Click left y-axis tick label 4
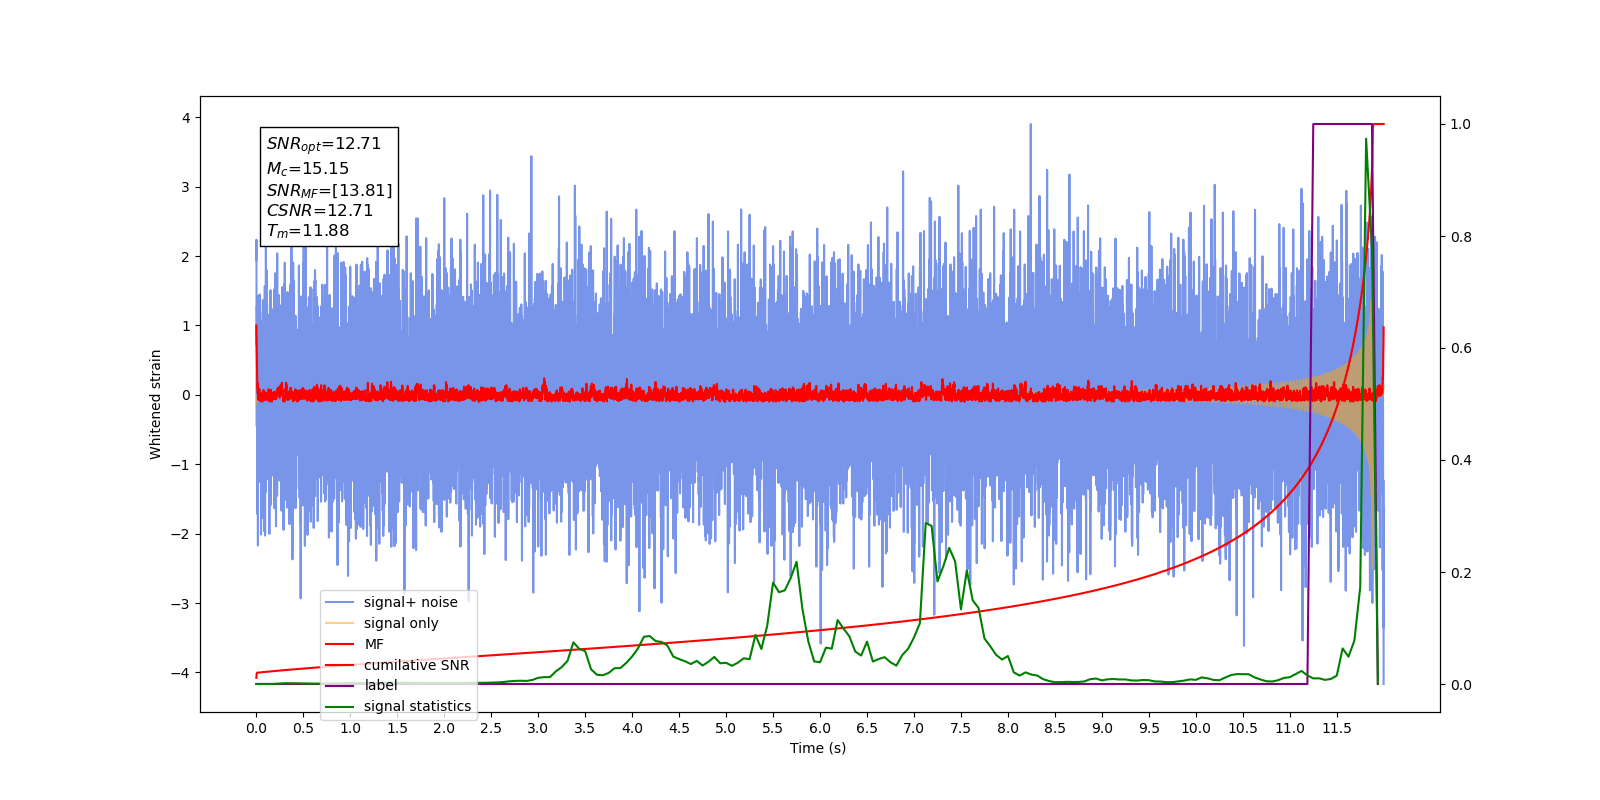 (186, 118)
